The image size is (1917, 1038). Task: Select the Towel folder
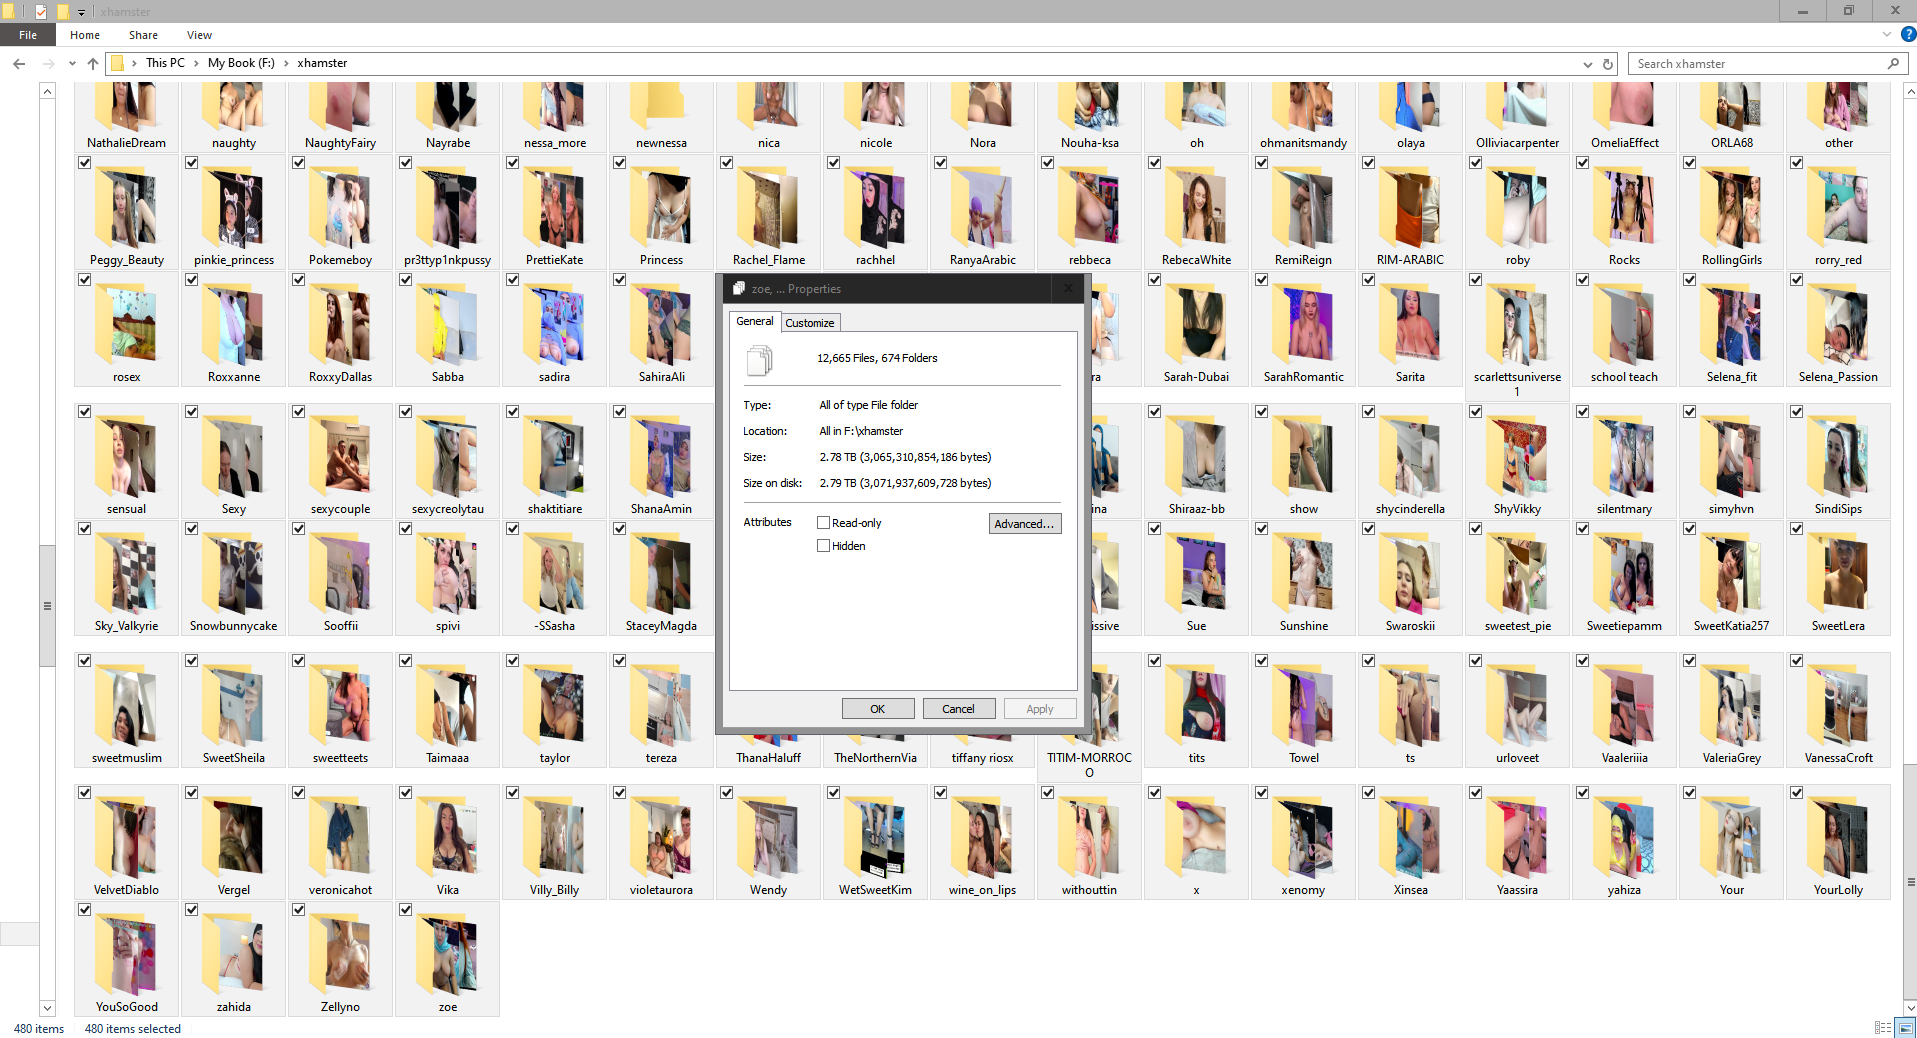(x=1303, y=710)
